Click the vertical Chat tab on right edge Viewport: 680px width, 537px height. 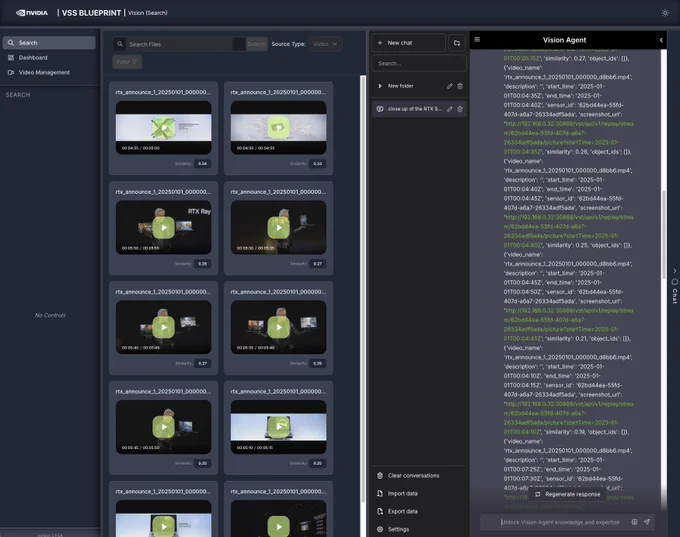pos(674,291)
